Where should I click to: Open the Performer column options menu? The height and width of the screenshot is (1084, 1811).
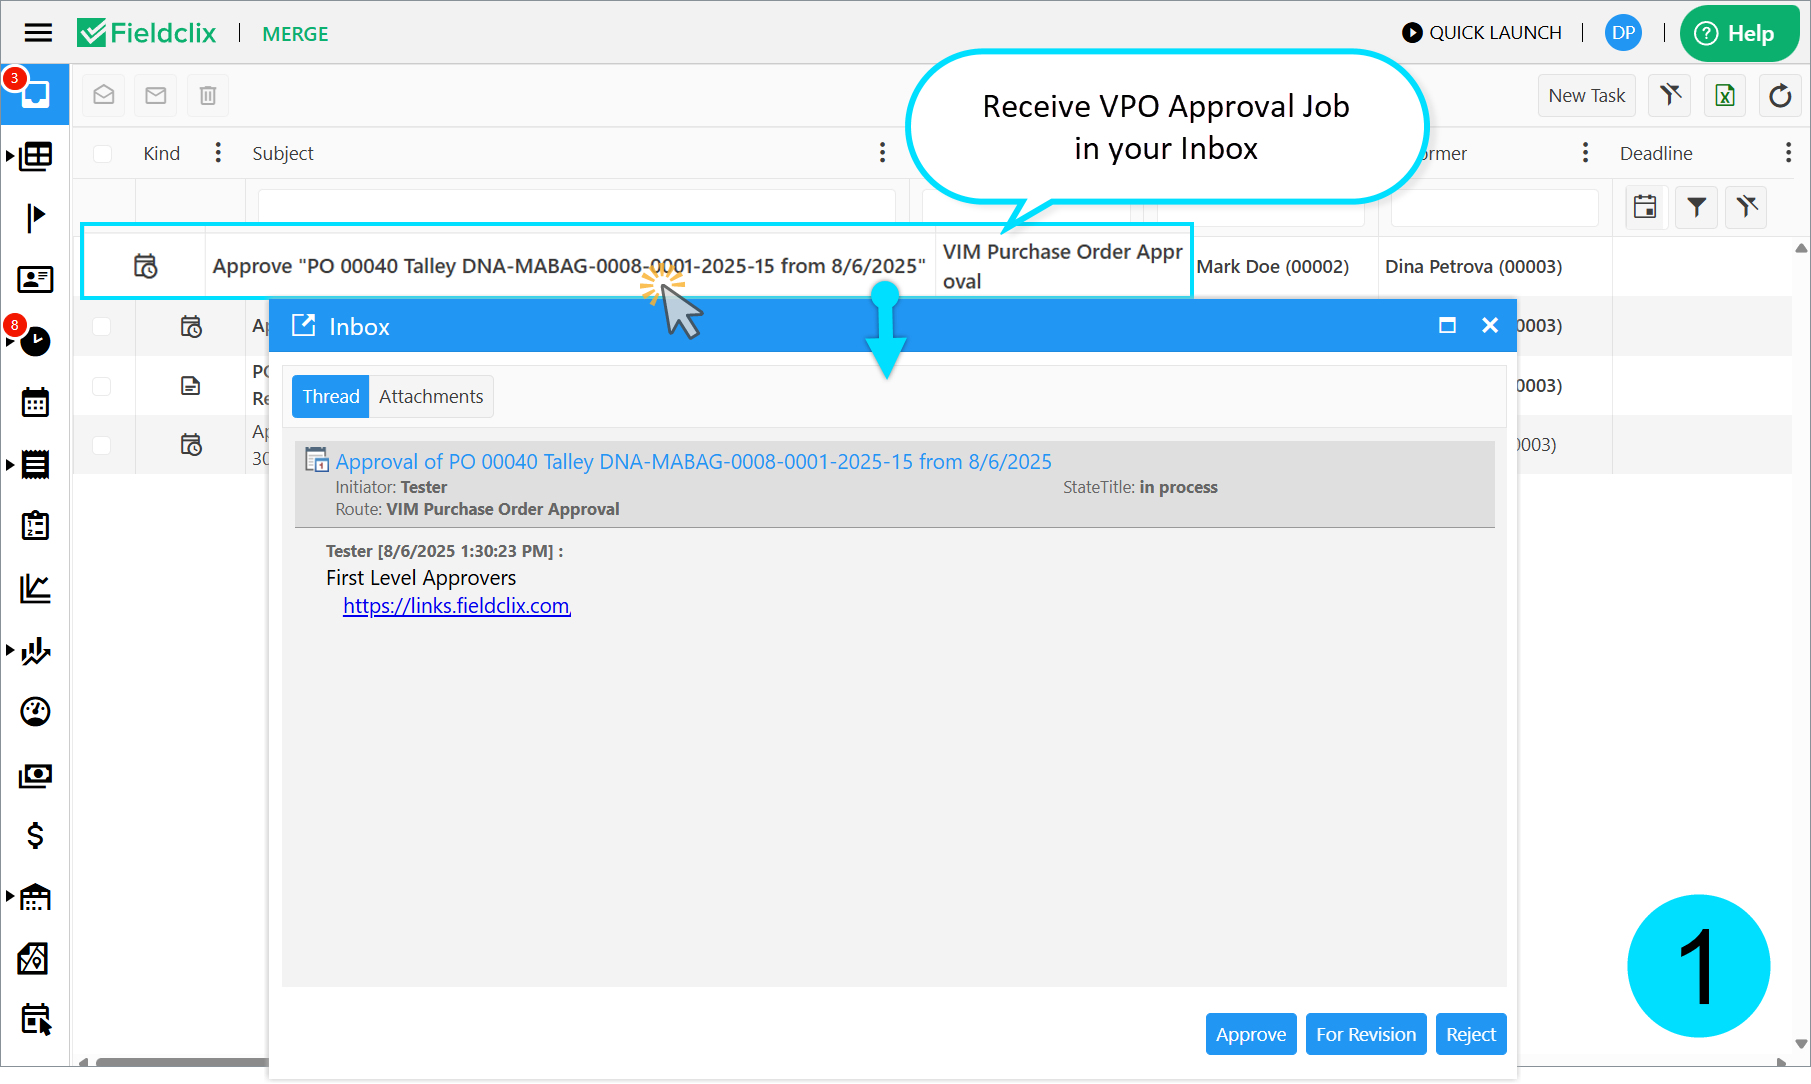[x=1585, y=152]
